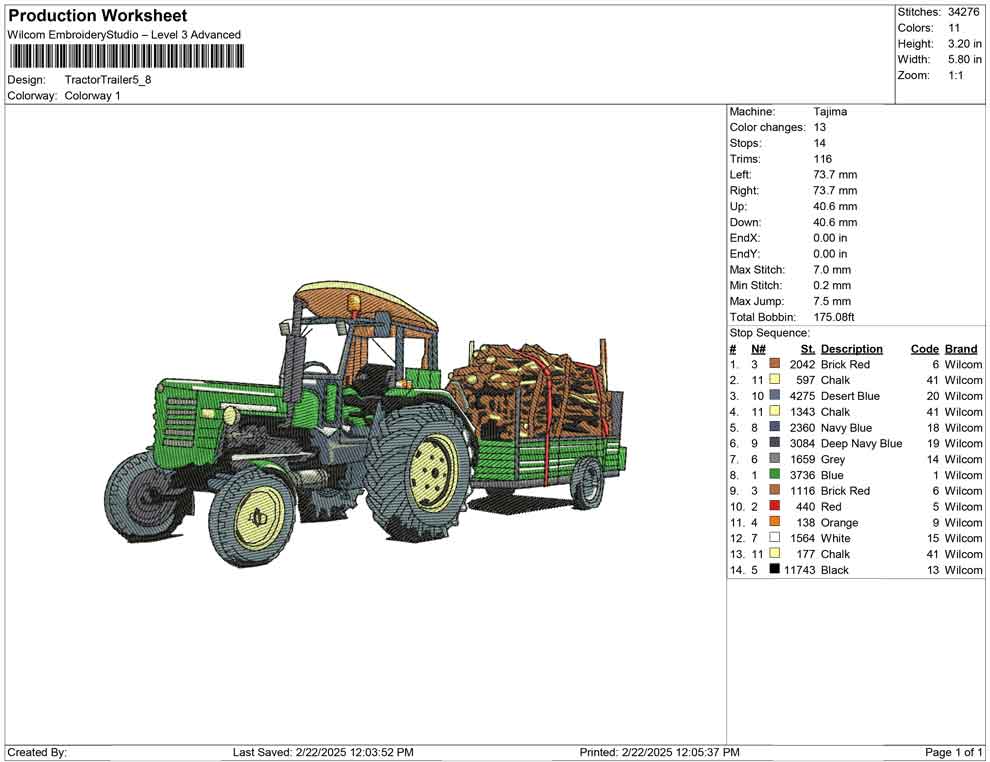Click the Blue swatch in row 8
The height and width of the screenshot is (762, 990).
775,475
